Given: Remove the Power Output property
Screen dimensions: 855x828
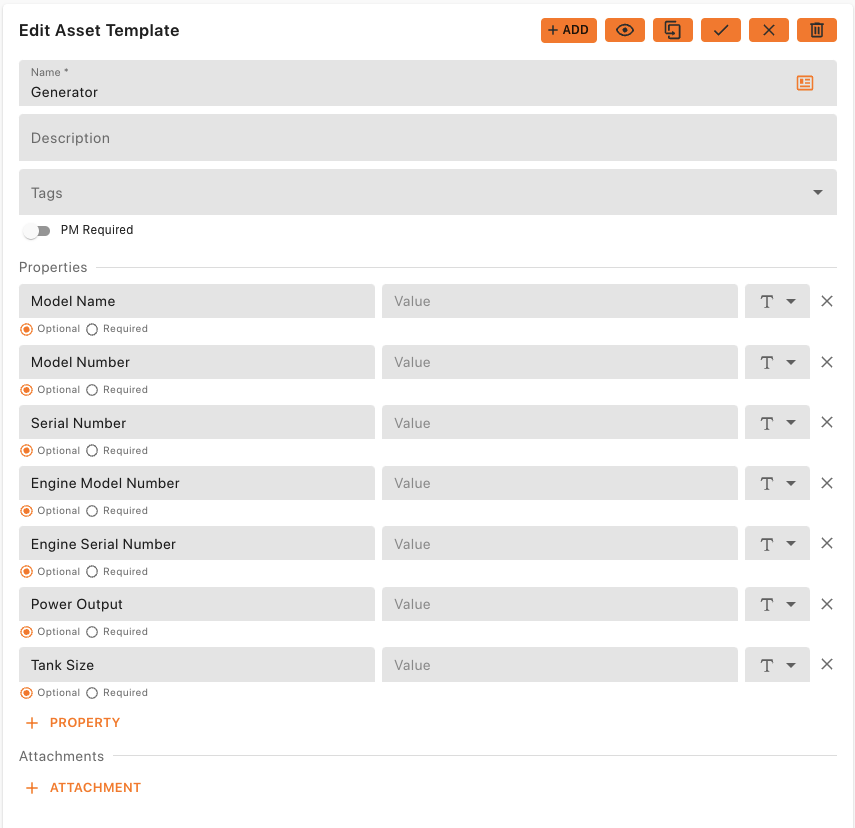Looking at the screenshot, I should click(x=827, y=604).
